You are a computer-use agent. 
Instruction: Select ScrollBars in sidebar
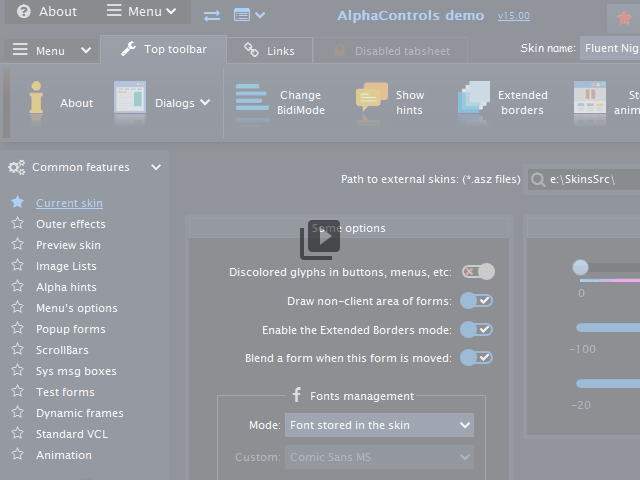point(62,350)
